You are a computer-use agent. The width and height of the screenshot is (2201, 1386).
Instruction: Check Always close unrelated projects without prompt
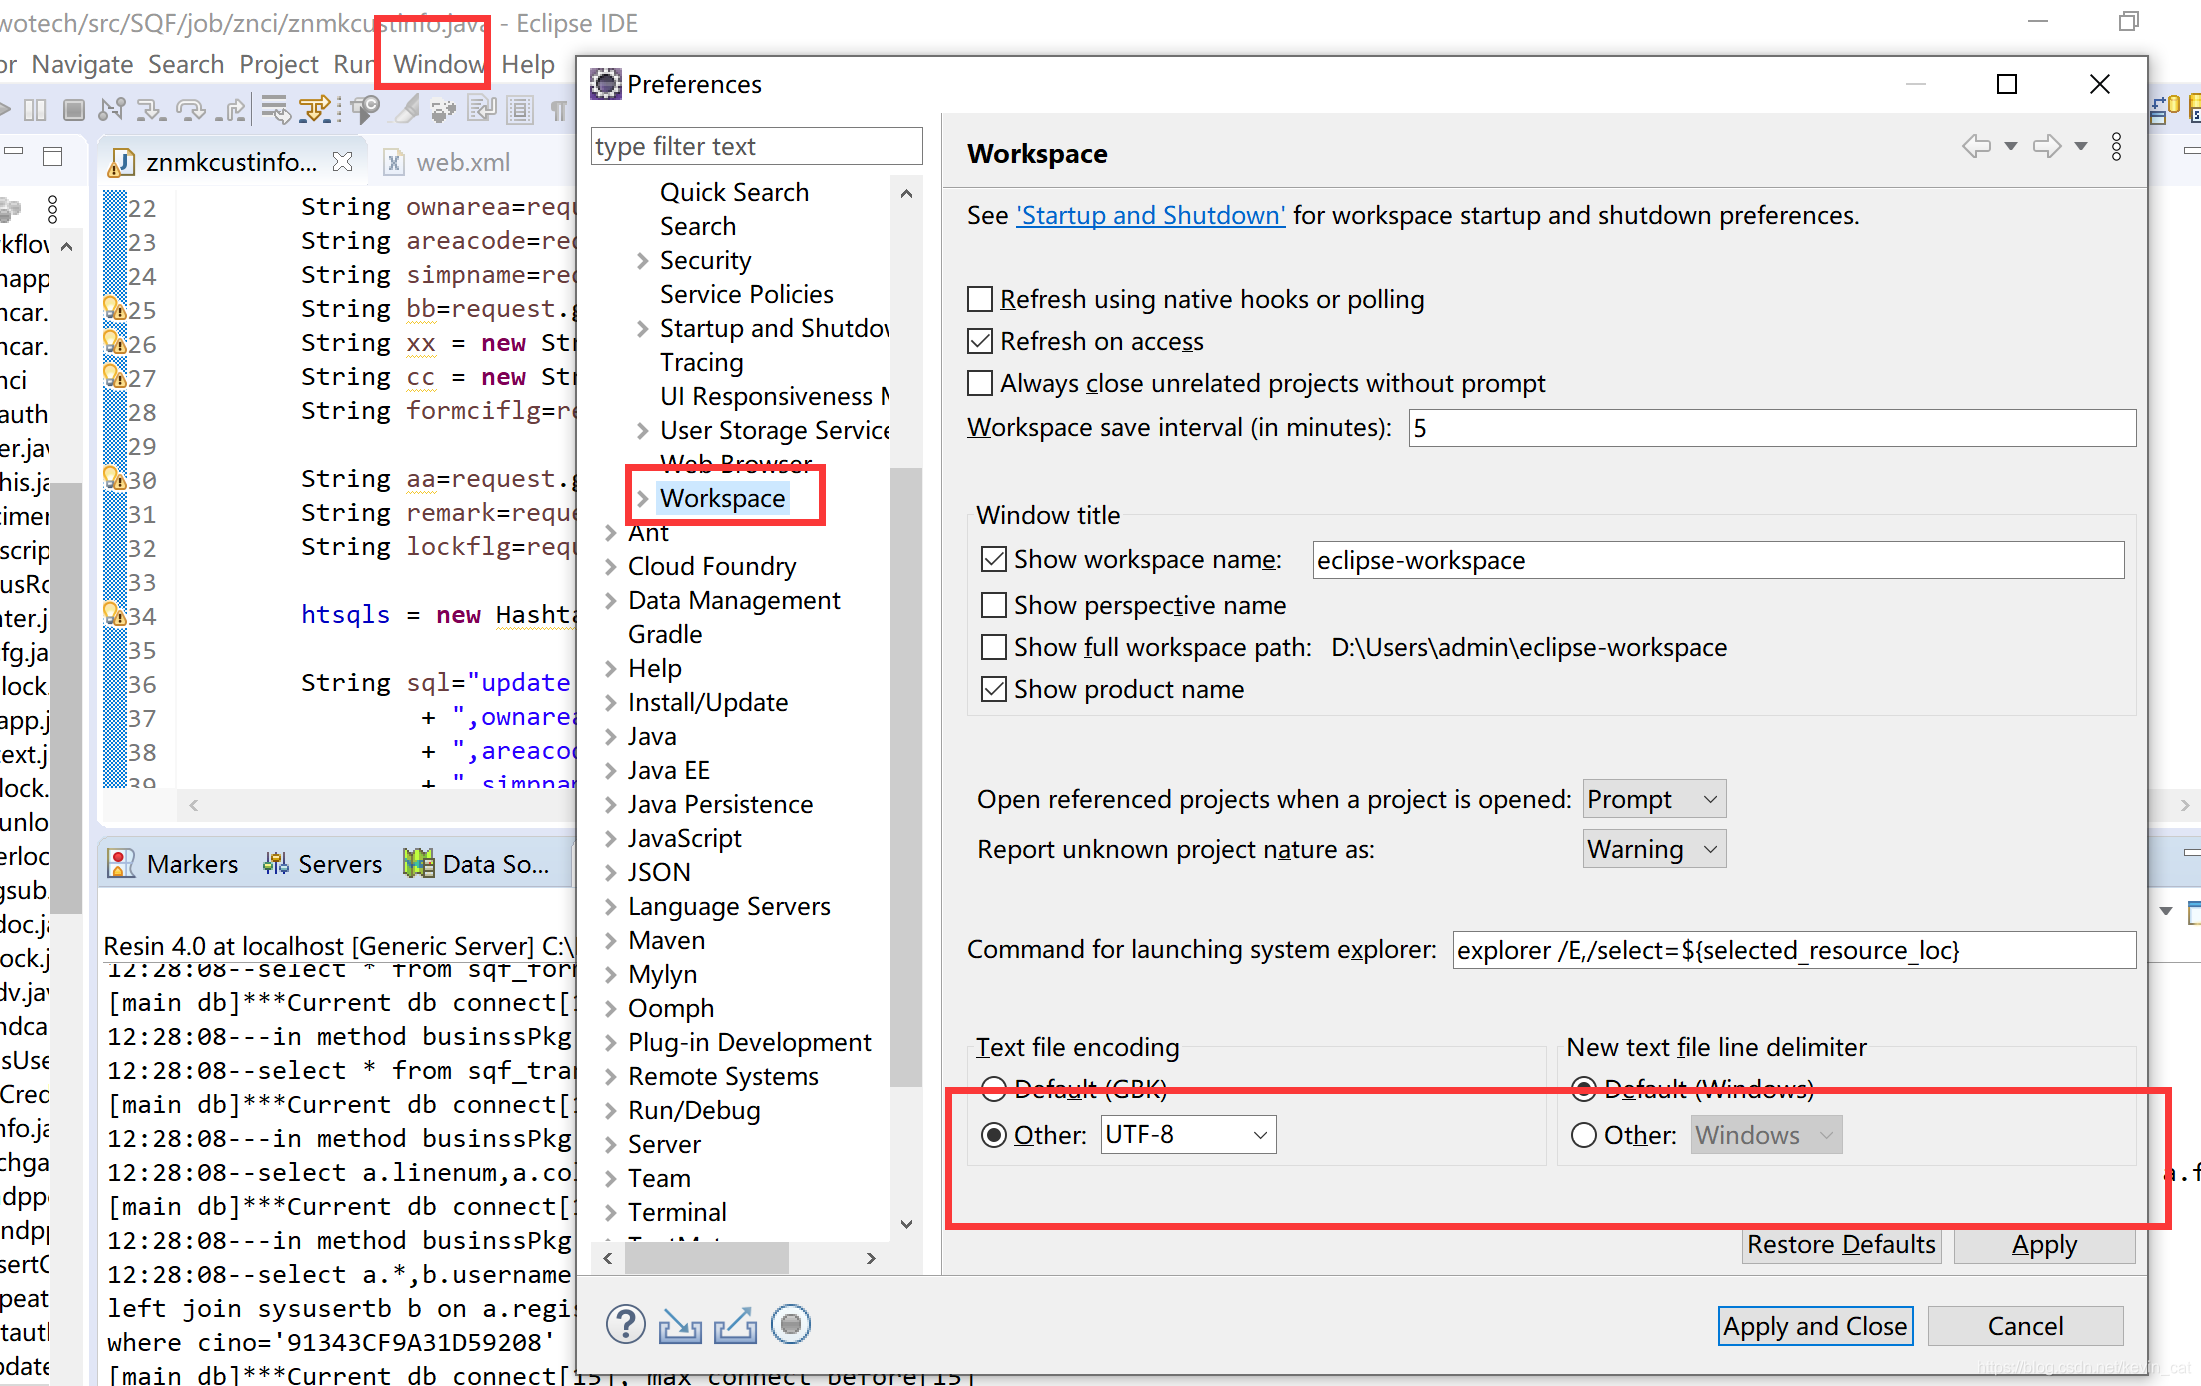[x=980, y=383]
